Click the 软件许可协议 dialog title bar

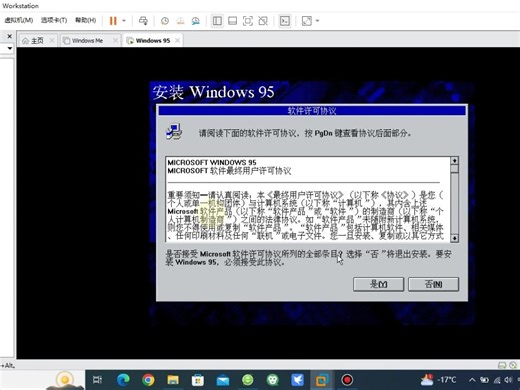click(x=312, y=111)
